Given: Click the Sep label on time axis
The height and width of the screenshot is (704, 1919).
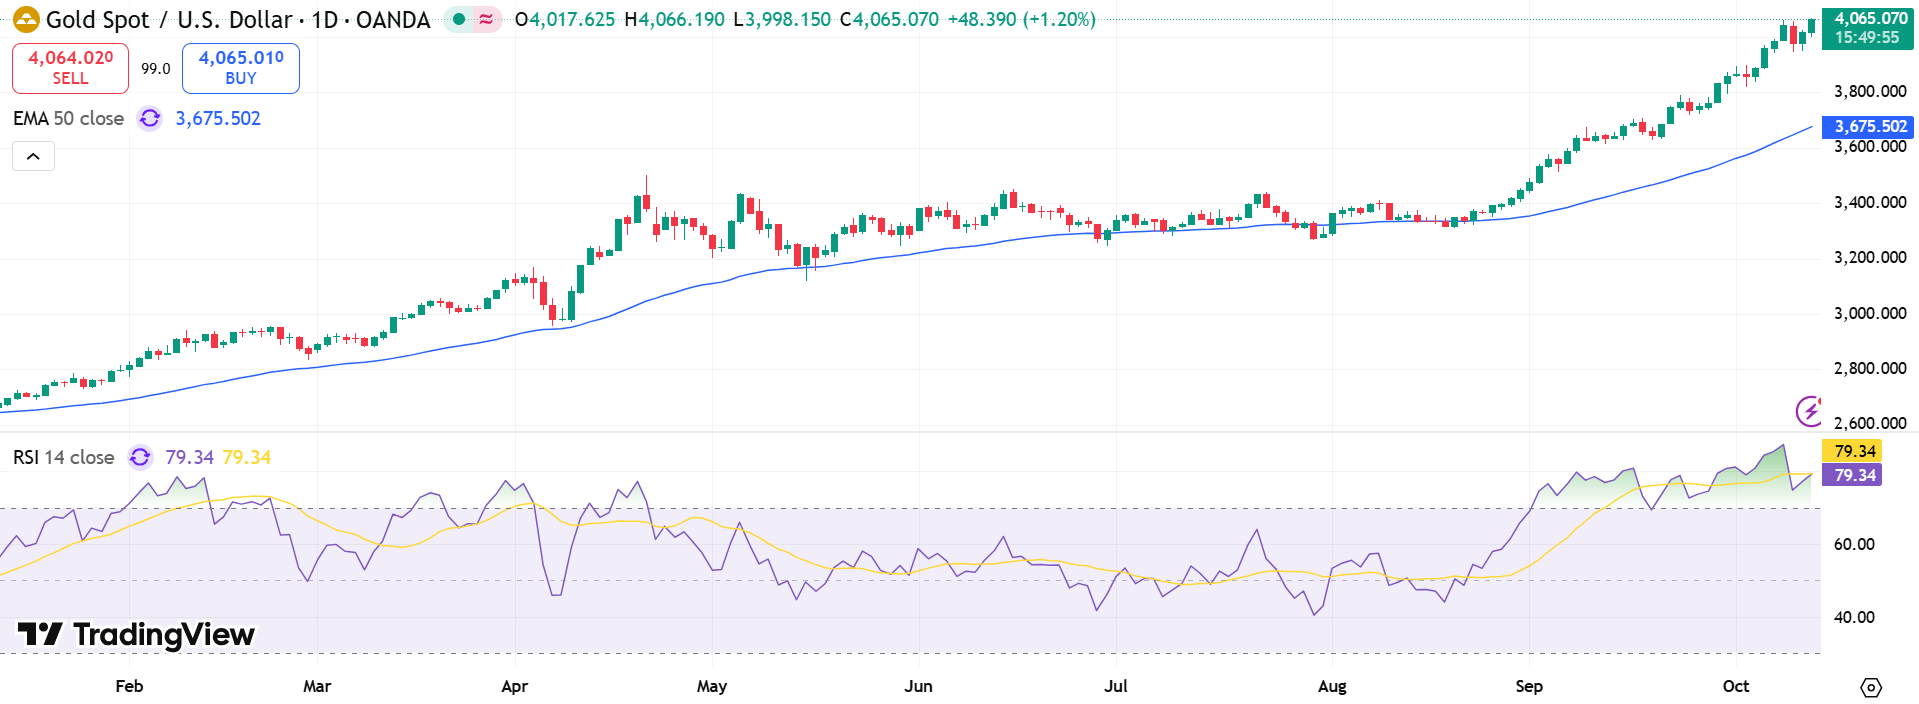Looking at the screenshot, I should [x=1528, y=686].
